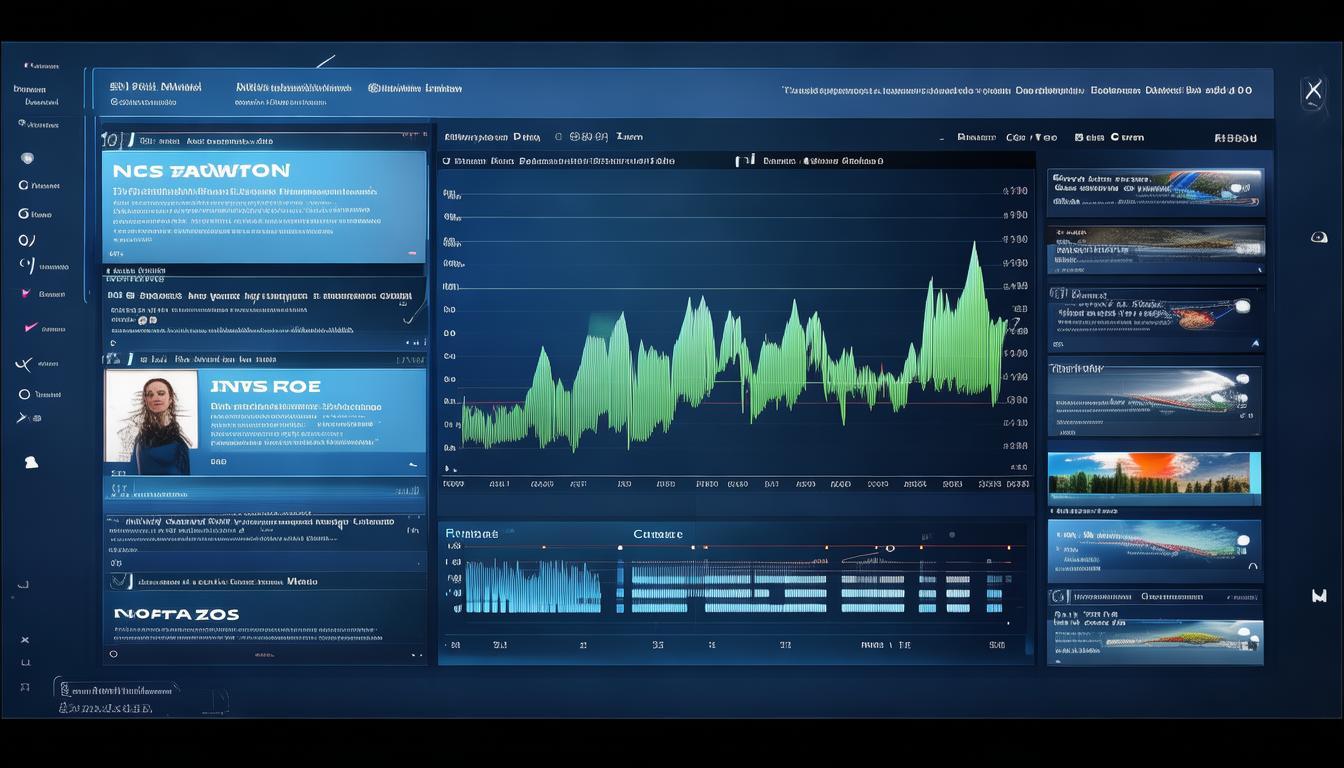This screenshot has width=1344, height=768.
Task: Click the eye icon on the right edge
Action: point(1319,237)
